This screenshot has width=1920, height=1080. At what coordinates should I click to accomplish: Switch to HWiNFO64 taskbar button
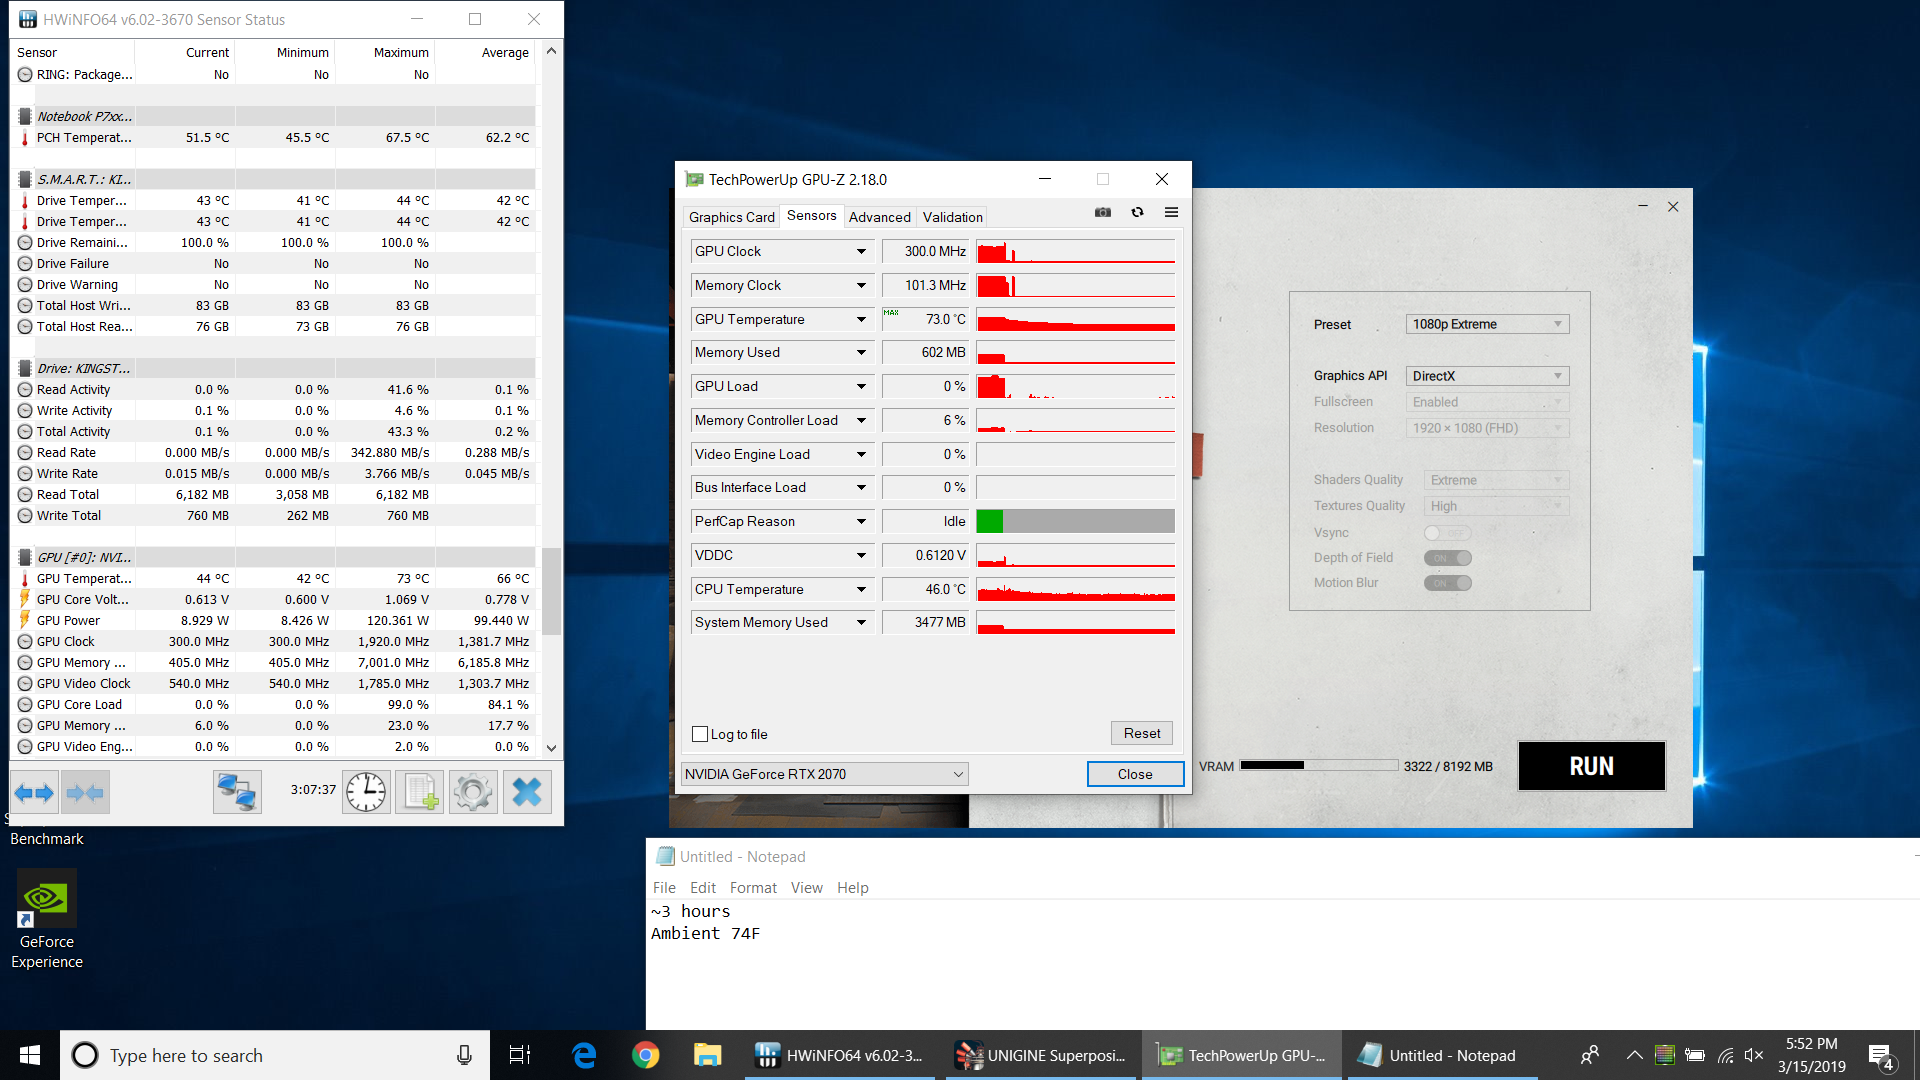tap(840, 1055)
